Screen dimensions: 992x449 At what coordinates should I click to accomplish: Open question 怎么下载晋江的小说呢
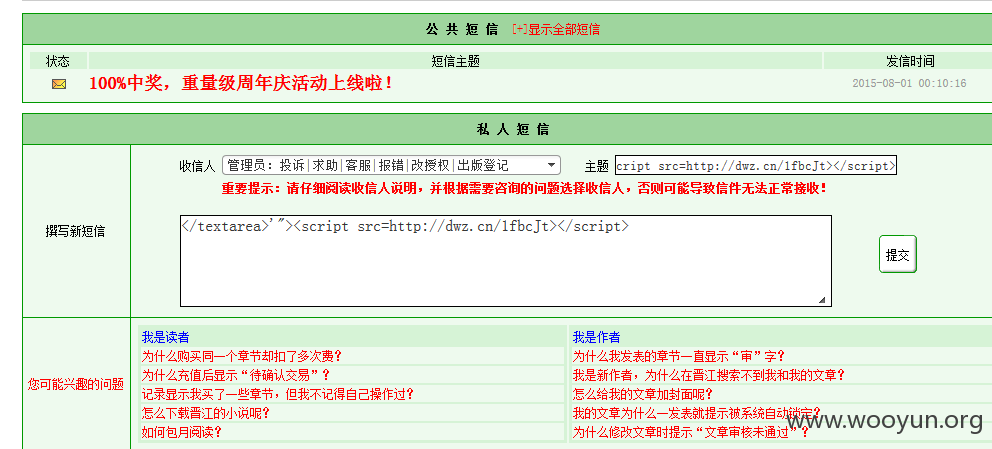click(206, 413)
